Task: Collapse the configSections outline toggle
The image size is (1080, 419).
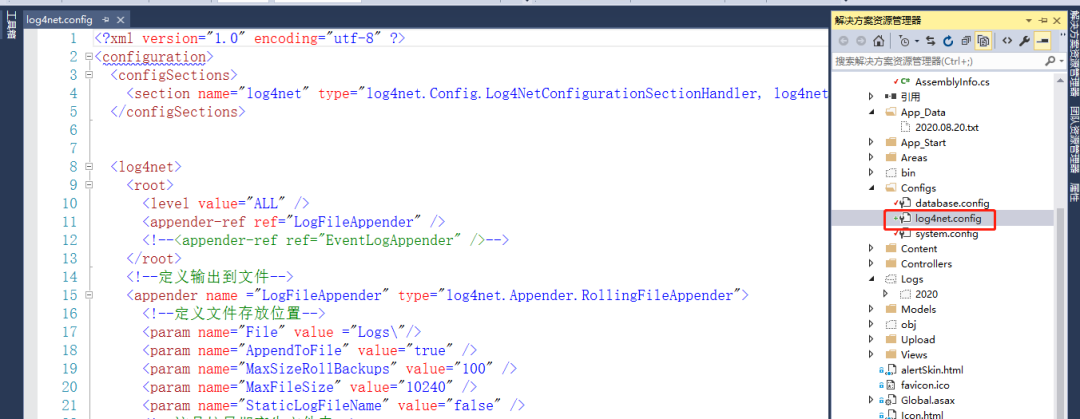Action: (87, 74)
